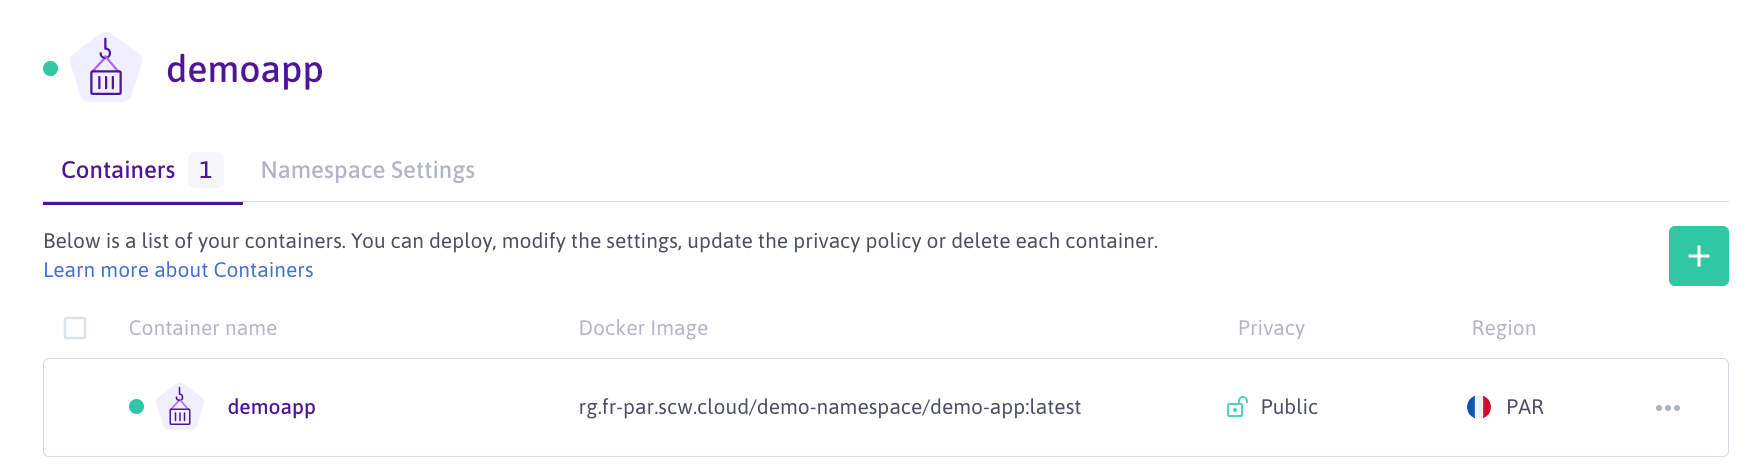
Task: Click the docker image path rg.fr-par.scw.cloud text
Action: (829, 407)
